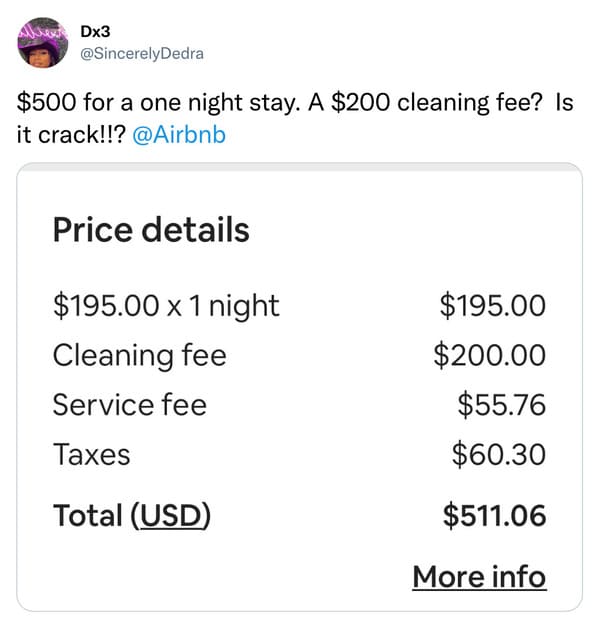Select the Service fee label
Screen dimensions: 599x628
coord(130,405)
